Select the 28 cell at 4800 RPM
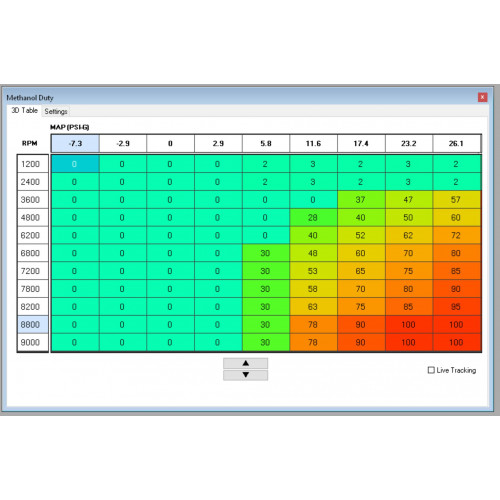Screen dimensions: 500x500 [313, 218]
